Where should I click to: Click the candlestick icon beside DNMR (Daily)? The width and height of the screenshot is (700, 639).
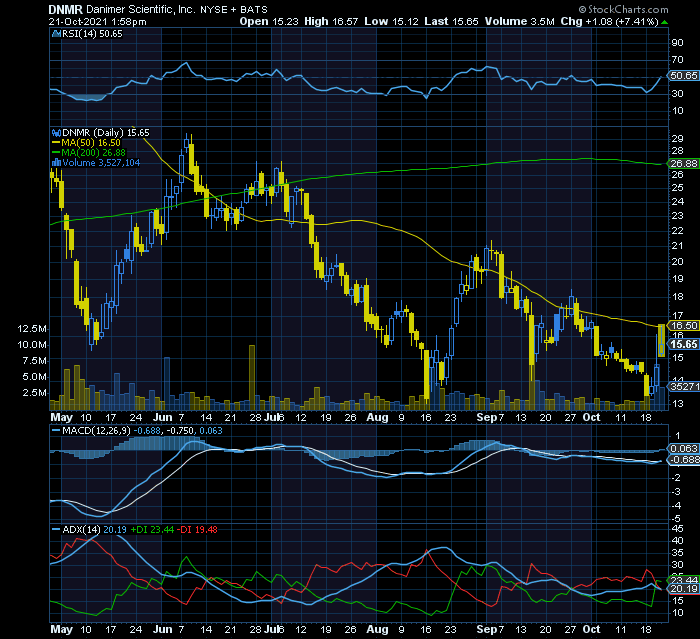point(56,133)
